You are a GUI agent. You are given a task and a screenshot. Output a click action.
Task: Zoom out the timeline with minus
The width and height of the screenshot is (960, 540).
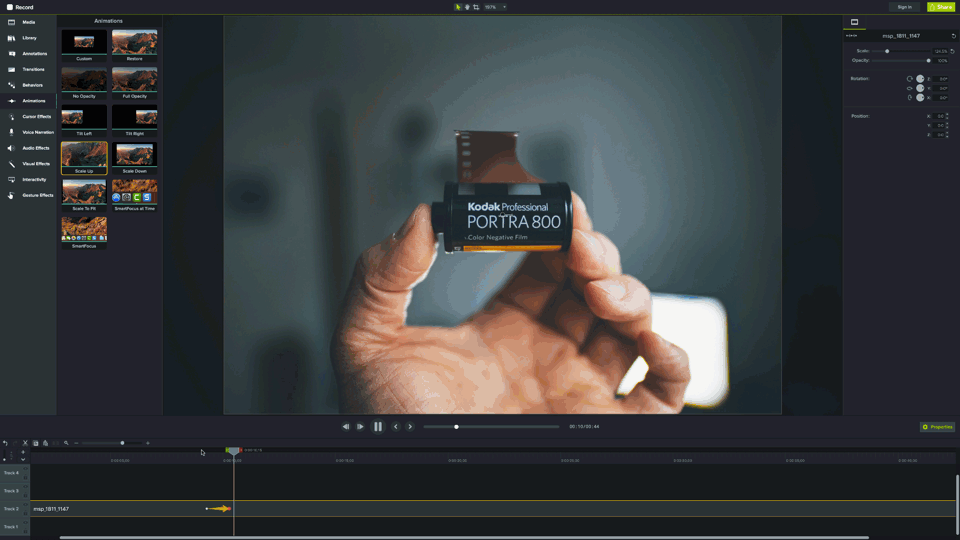76,443
